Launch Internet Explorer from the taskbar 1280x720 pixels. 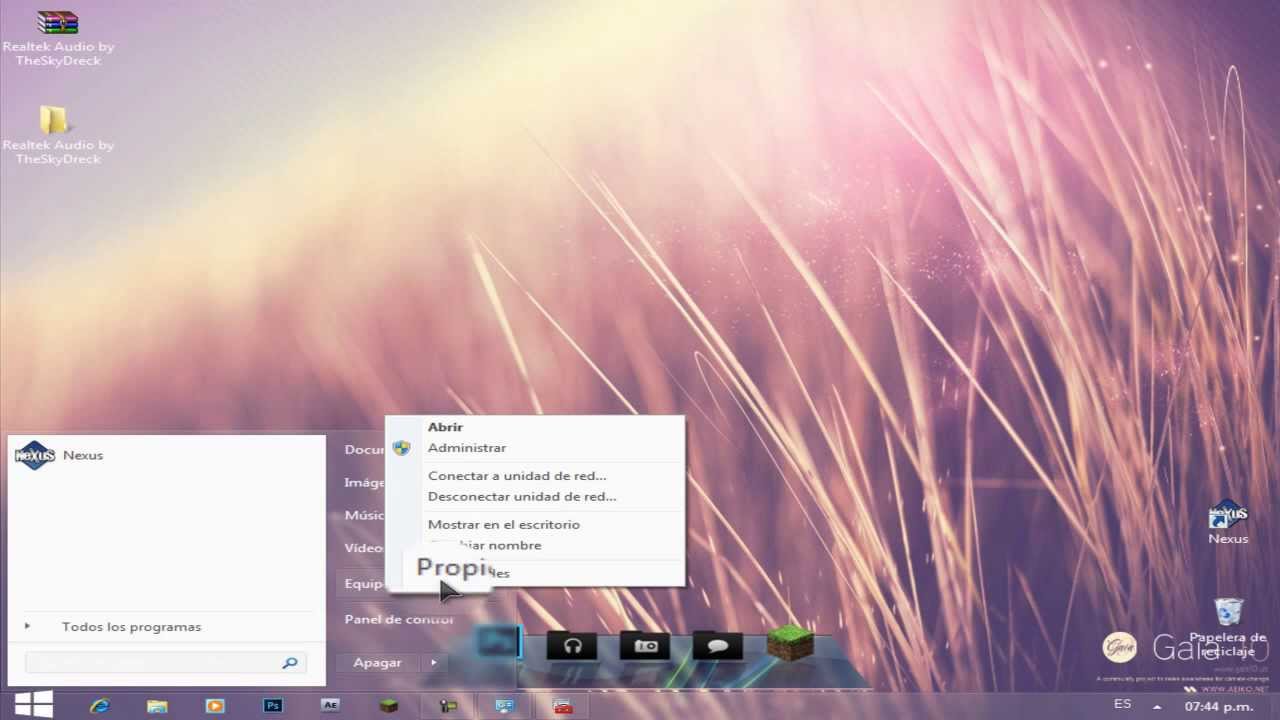(99, 706)
